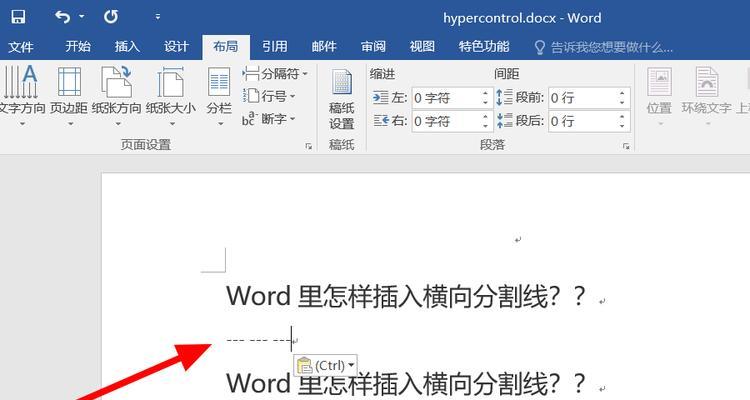Select the 布局 tab
750x400 pixels.
[226, 46]
